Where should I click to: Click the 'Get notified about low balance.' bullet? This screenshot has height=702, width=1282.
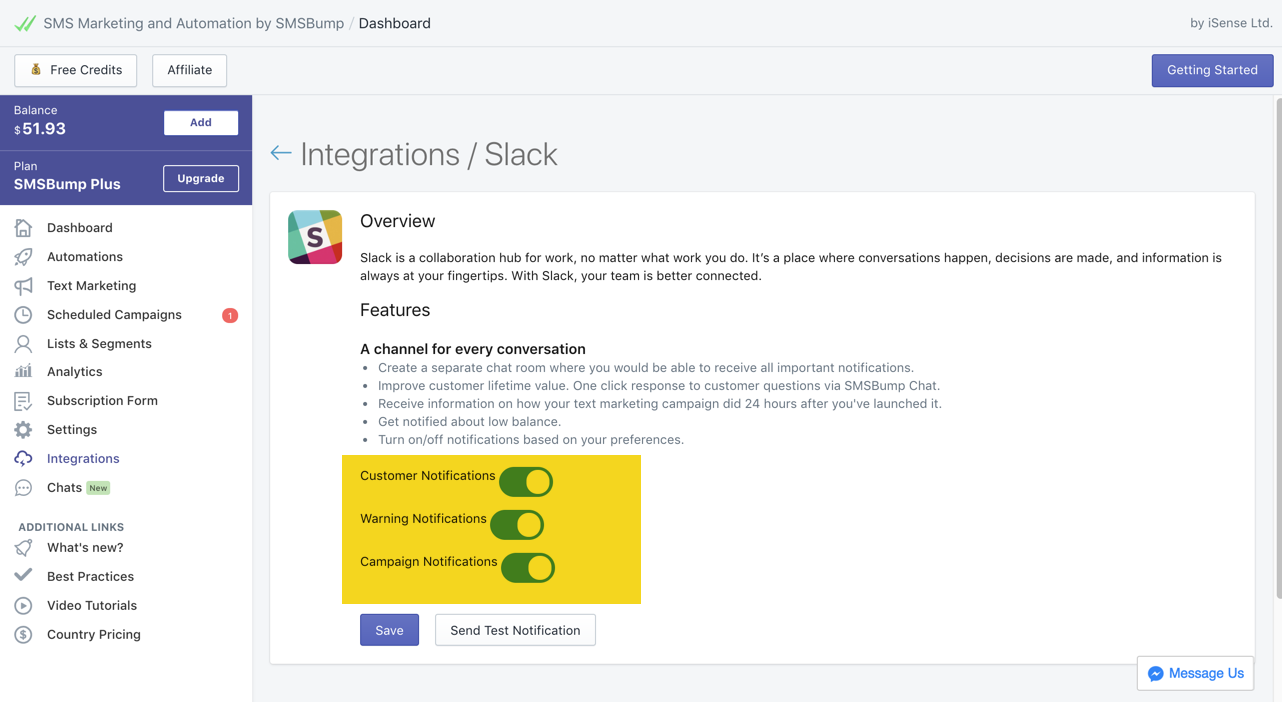[469, 422]
